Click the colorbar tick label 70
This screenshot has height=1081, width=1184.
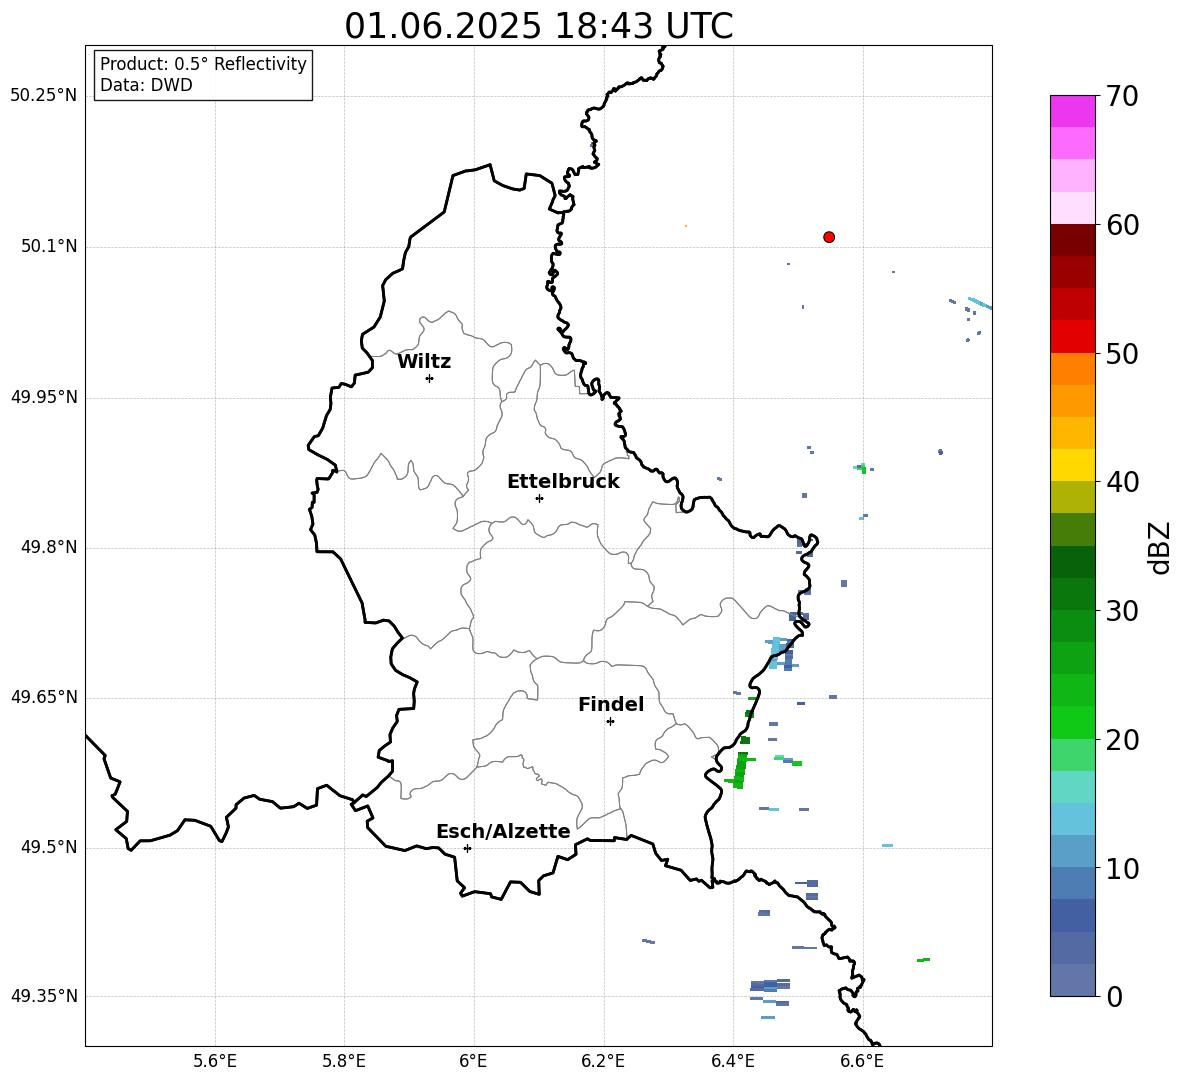pyautogui.click(x=1122, y=96)
